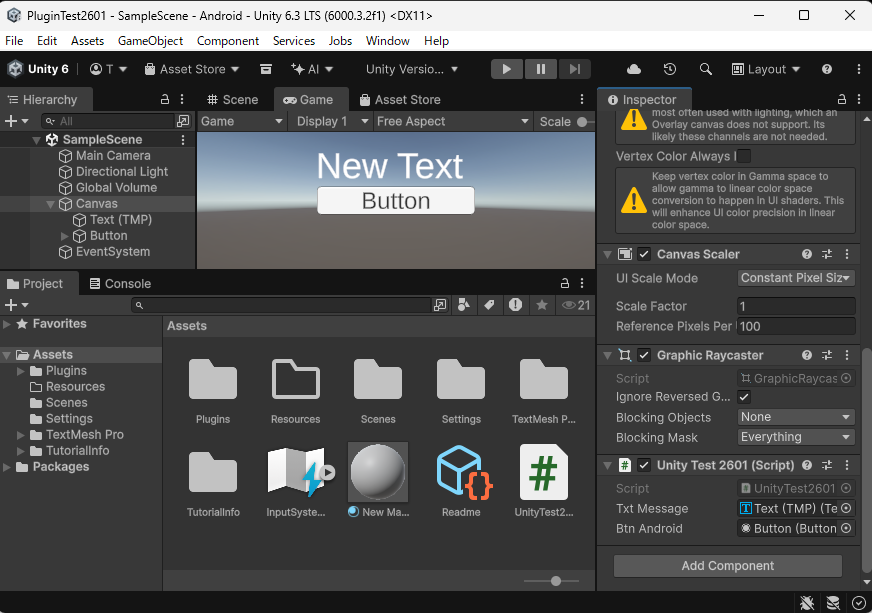Open the Blocking Mask dropdown
Image resolution: width=872 pixels, height=613 pixels.
[796, 437]
